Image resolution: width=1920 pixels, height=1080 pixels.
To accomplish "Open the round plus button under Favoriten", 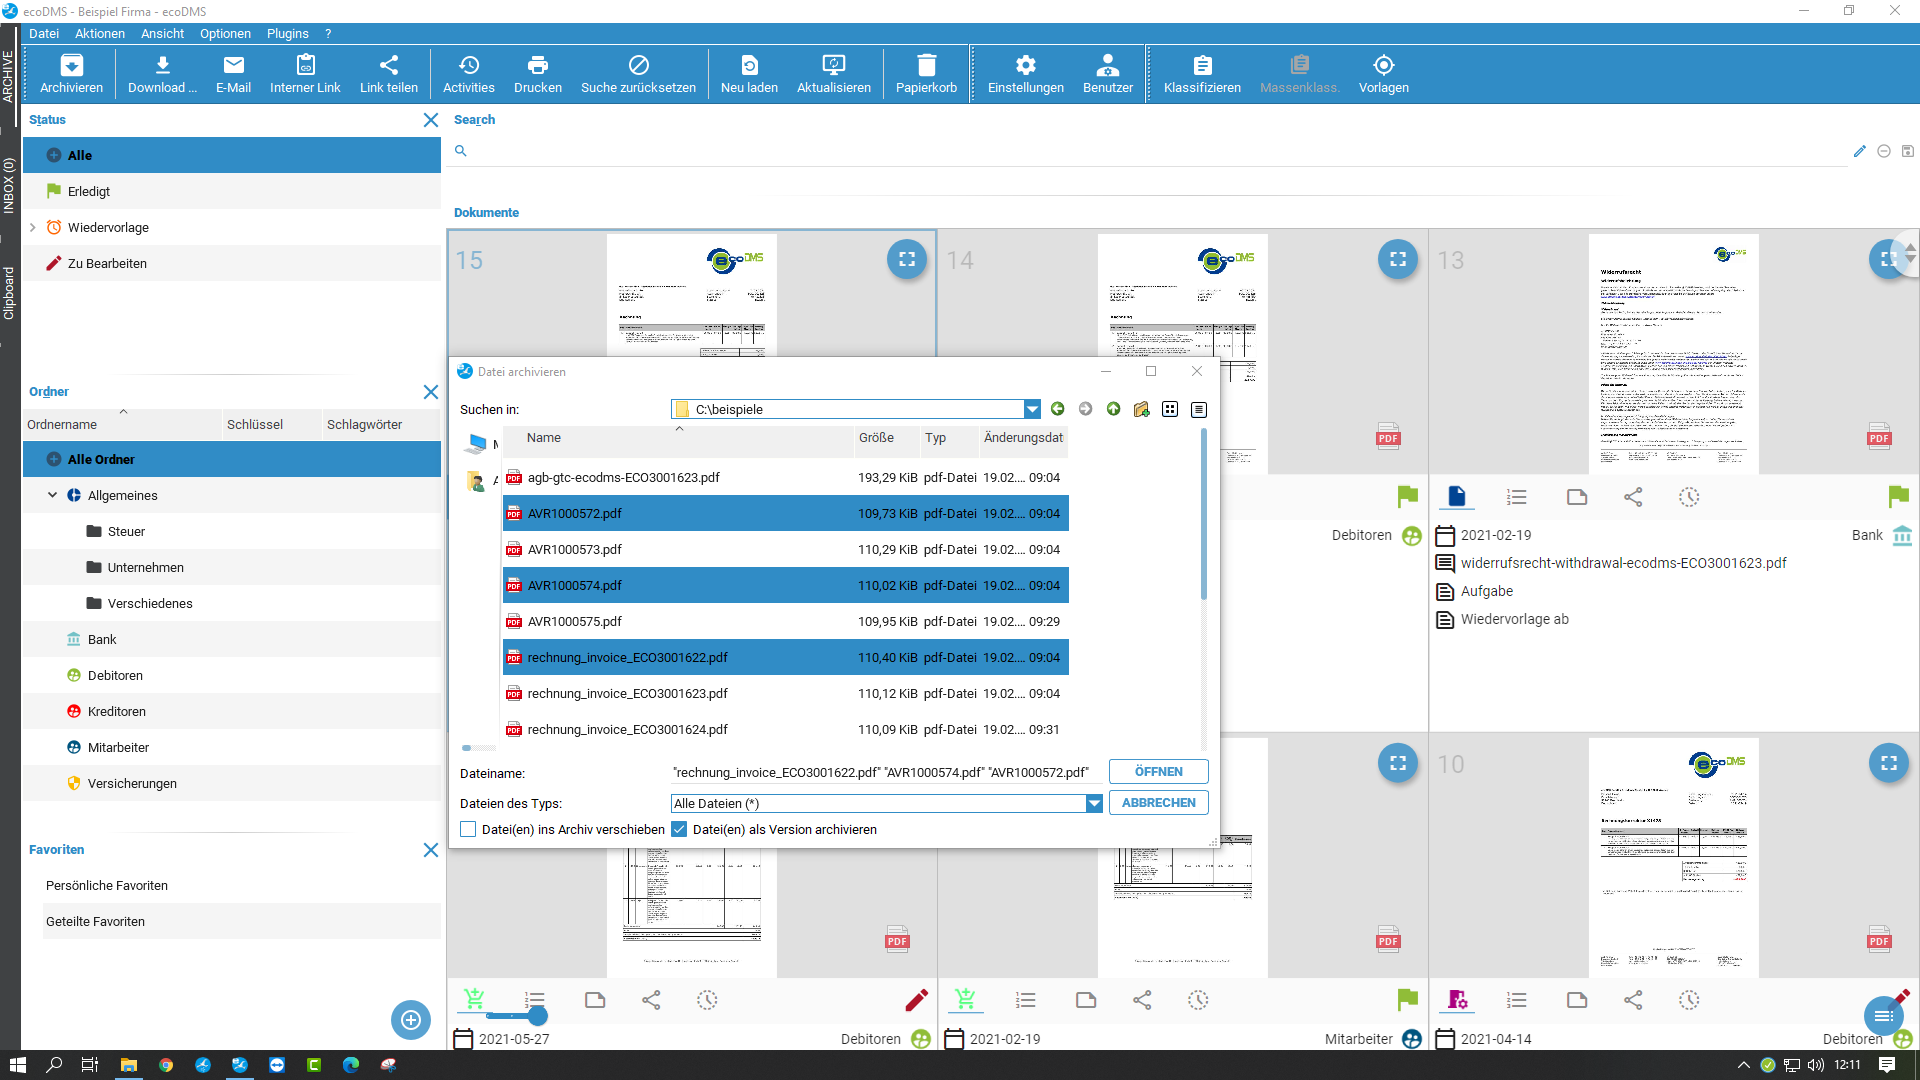I will tap(411, 1020).
